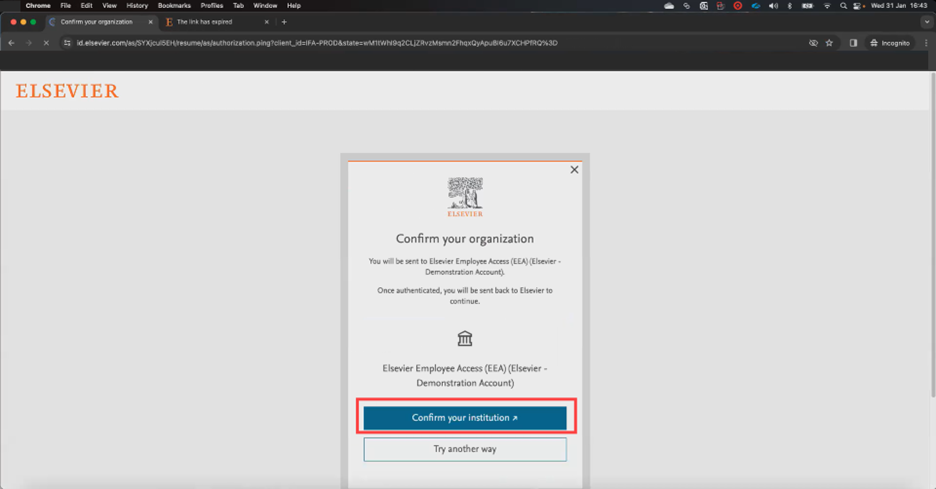Open a new tab with the plus button

pyautogui.click(x=284, y=21)
